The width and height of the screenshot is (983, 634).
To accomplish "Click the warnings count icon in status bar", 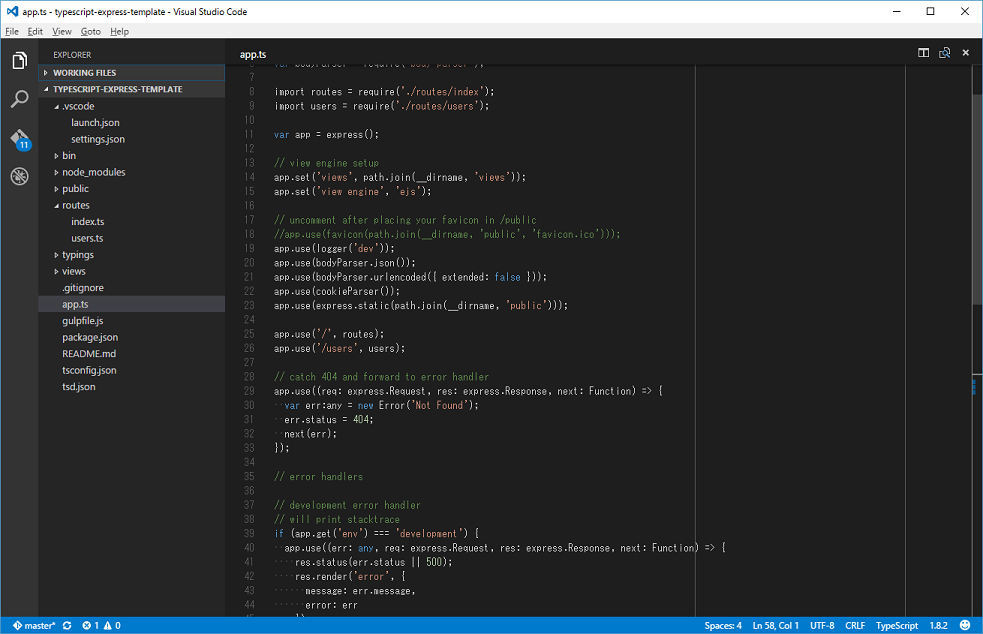I will pos(112,625).
